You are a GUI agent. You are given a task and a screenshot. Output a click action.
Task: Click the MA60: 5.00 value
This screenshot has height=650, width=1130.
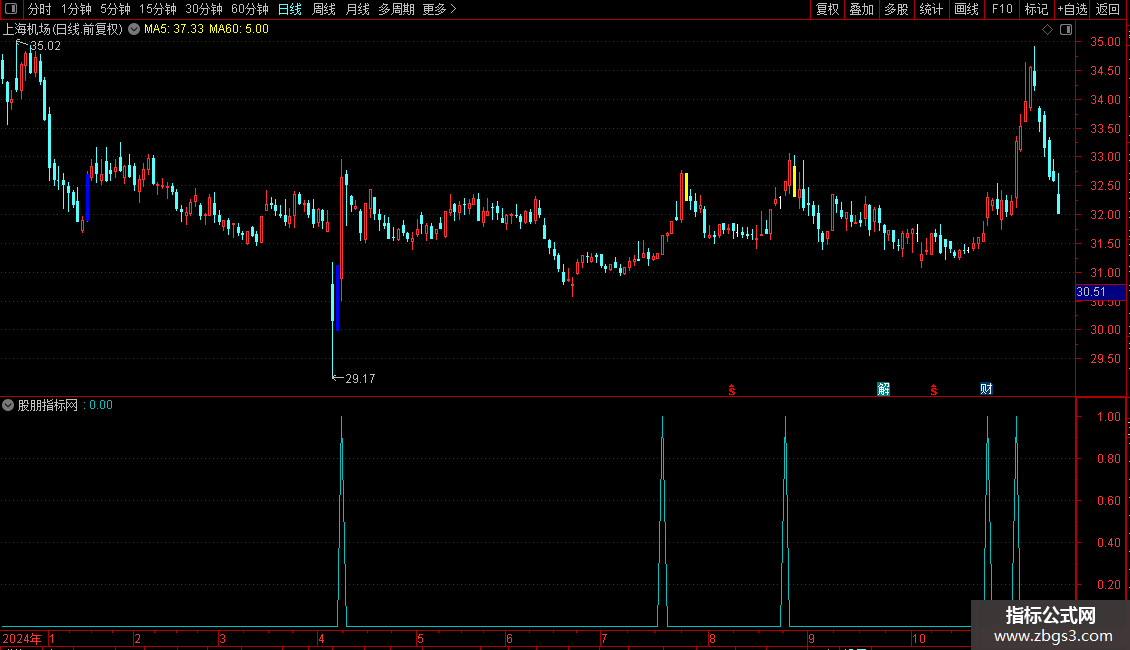[239, 29]
